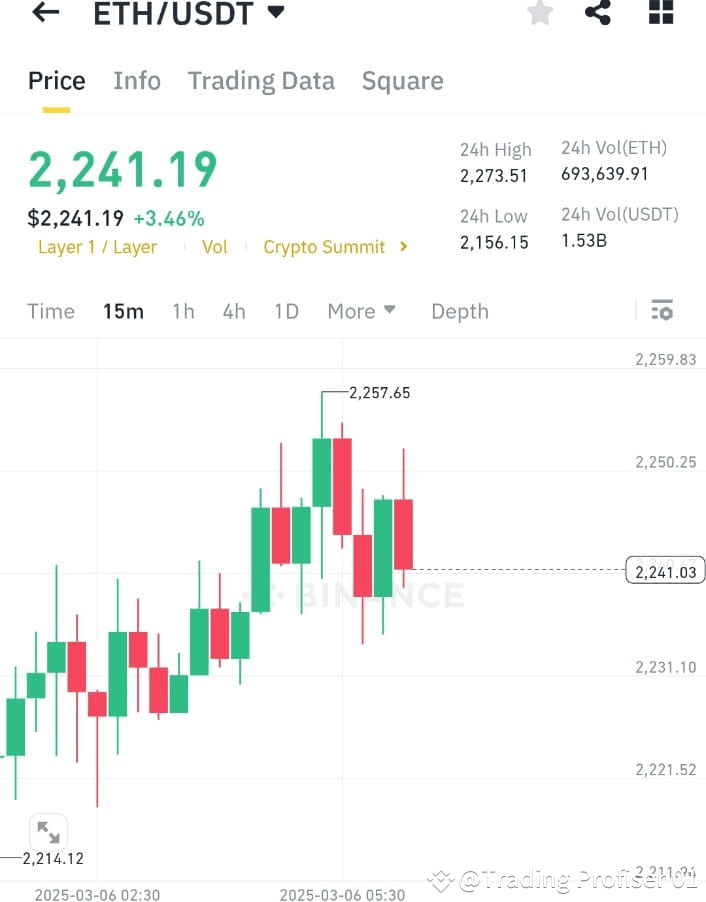Screen dimensions: 706x902
Task: View the Info section
Action: click(x=137, y=80)
